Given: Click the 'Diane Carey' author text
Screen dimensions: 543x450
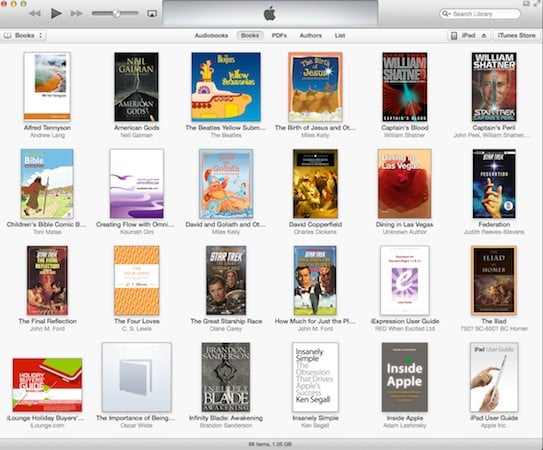Looking at the screenshot, I should [x=226, y=328].
